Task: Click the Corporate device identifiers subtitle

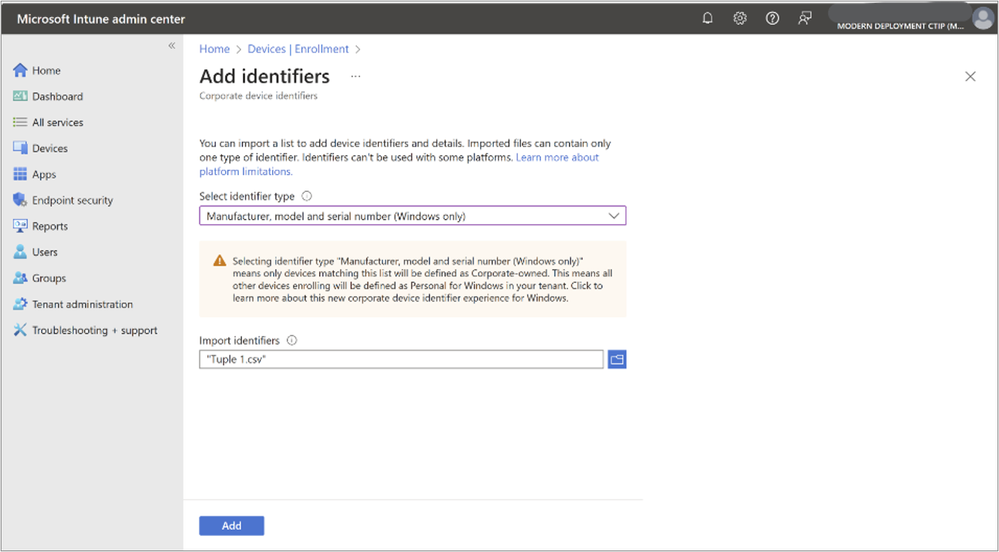Action: tap(258, 96)
